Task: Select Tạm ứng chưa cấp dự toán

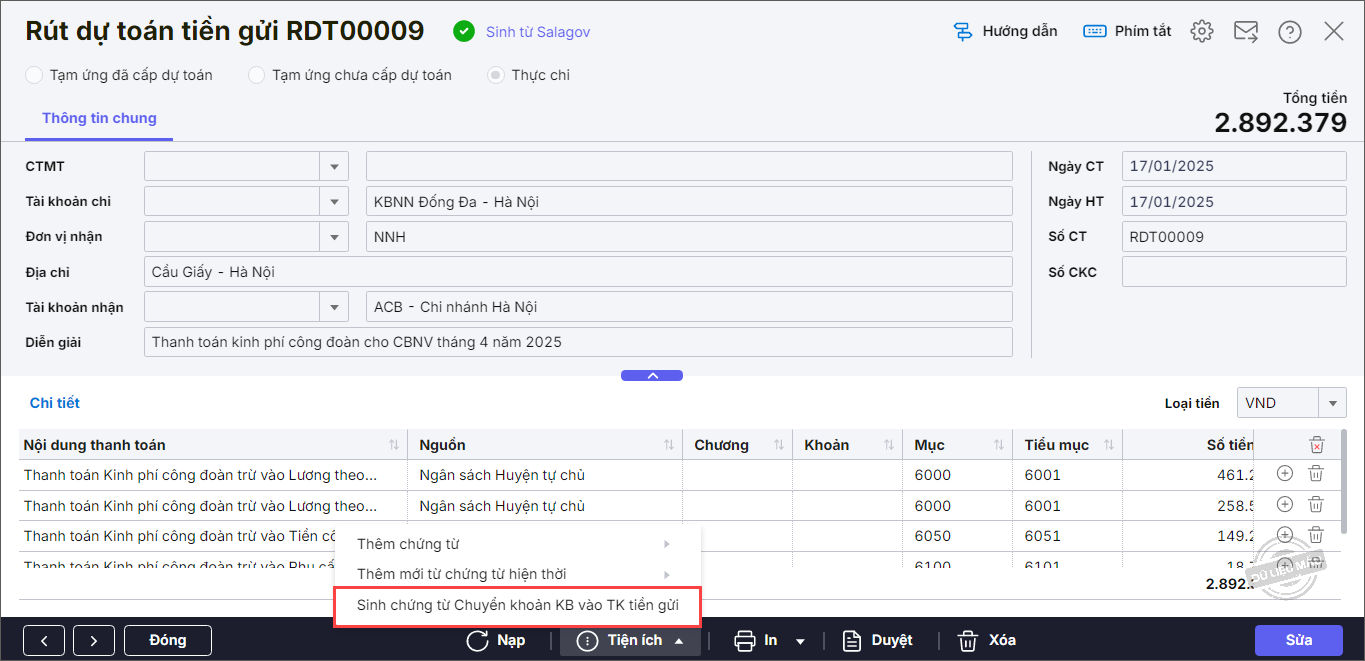Action: coord(257,75)
